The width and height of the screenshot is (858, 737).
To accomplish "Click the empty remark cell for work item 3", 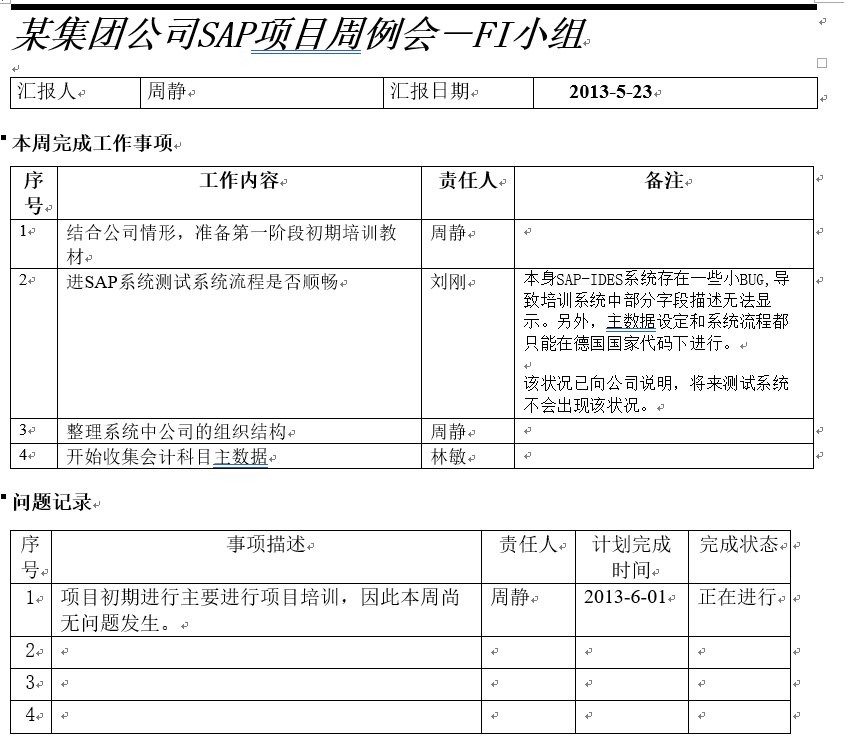I will 664,431.
